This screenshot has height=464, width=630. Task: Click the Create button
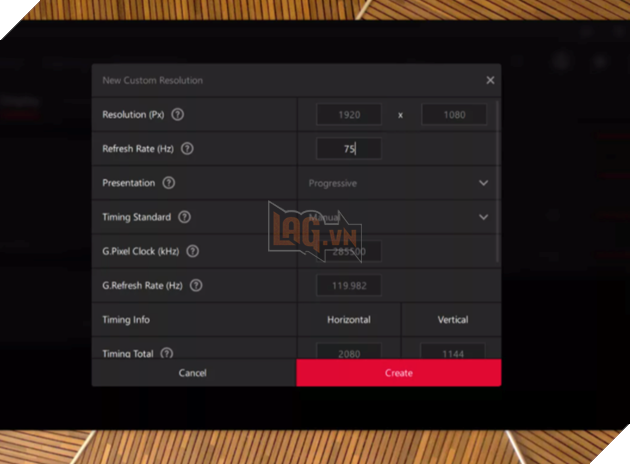click(x=398, y=373)
